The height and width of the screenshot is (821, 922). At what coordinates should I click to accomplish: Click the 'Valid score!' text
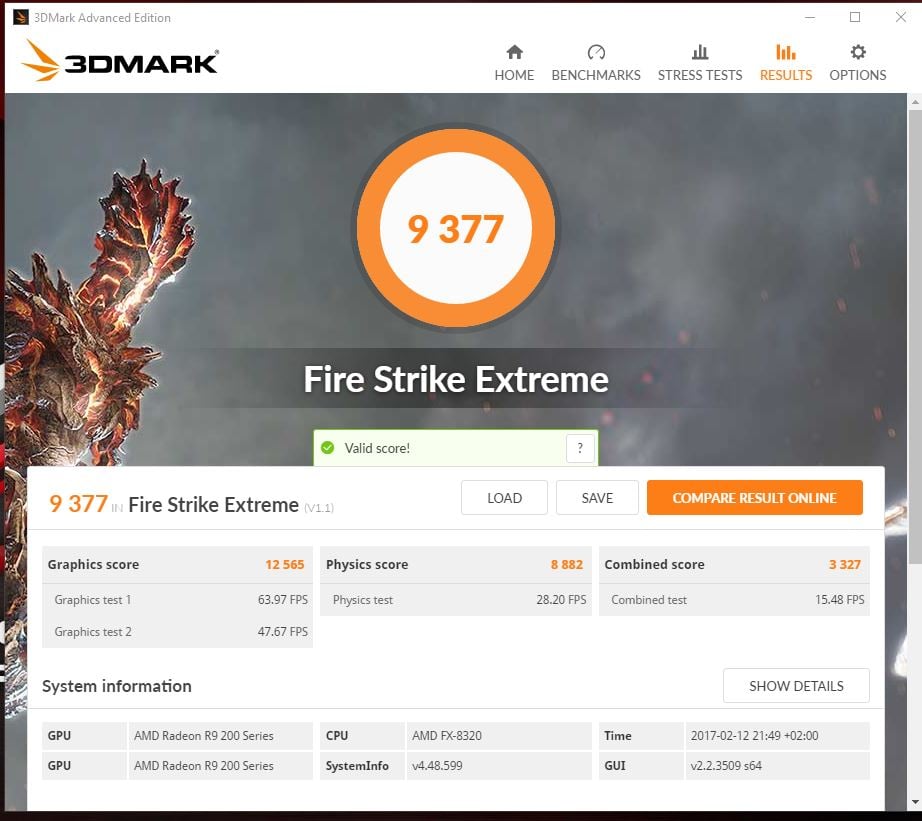(x=377, y=448)
